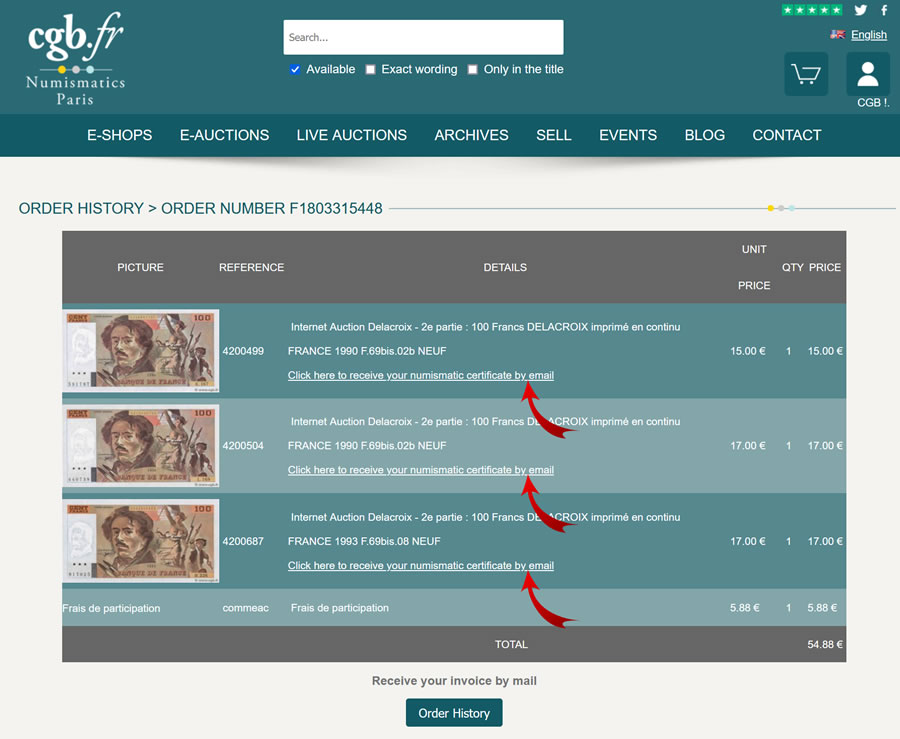Open banknote thumbnail for reference 4200504
Viewport: 900px width, 739px height.
(141, 446)
